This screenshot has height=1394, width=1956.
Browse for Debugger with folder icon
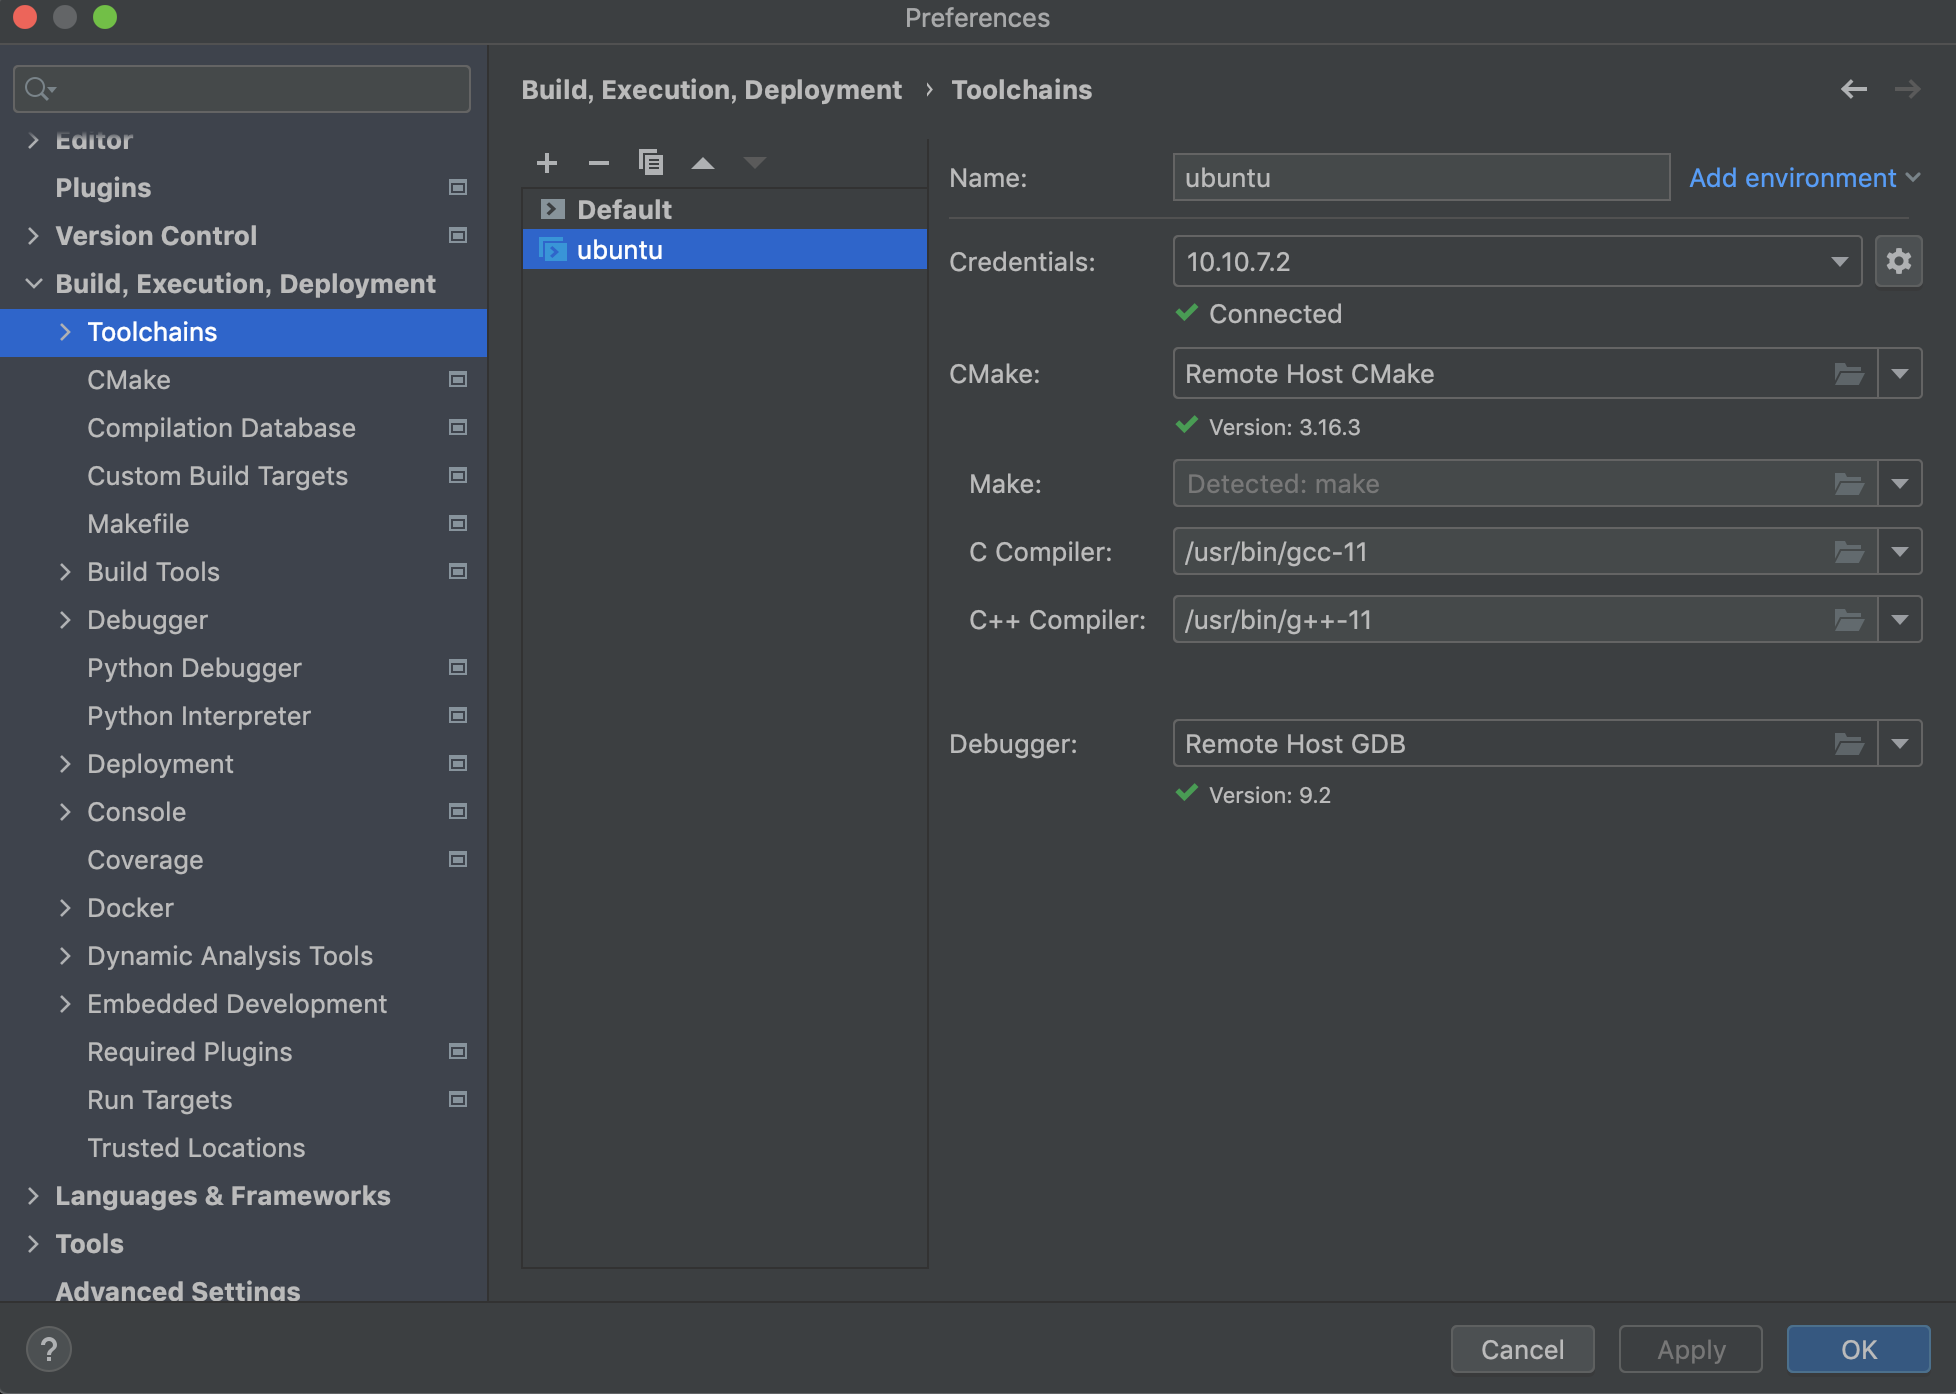click(x=1849, y=744)
